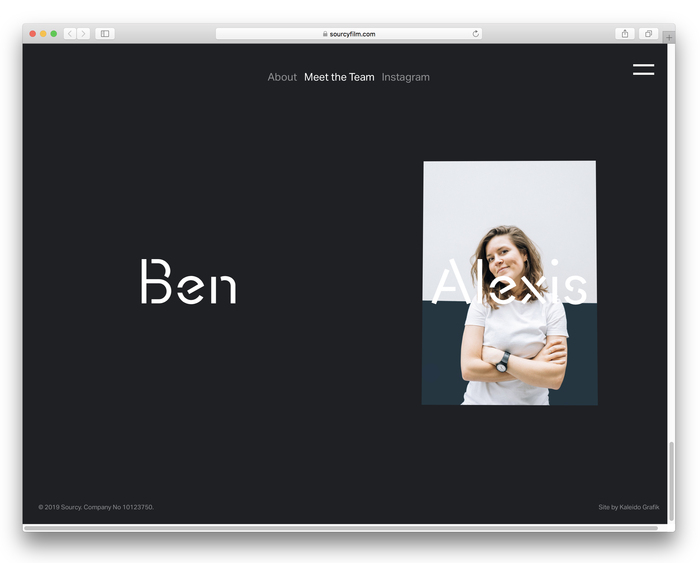Open the hamburger menu icon
This screenshot has width=700, height=563.
point(643,70)
